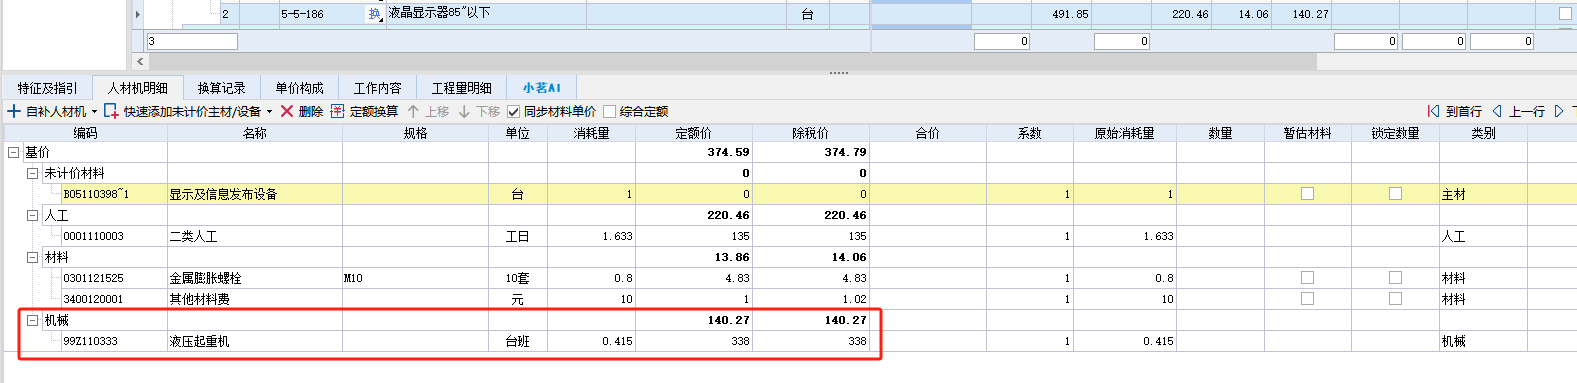Switch to the 特征及指引 tab
The height and width of the screenshot is (383, 1577).
click(x=47, y=88)
